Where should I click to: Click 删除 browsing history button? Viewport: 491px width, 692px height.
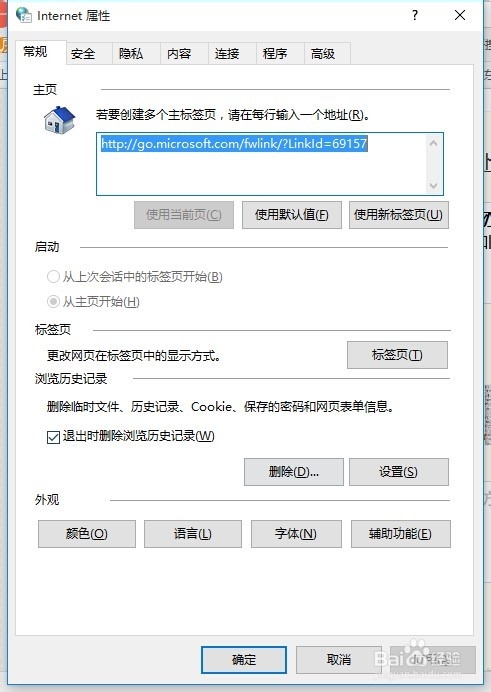pos(294,472)
